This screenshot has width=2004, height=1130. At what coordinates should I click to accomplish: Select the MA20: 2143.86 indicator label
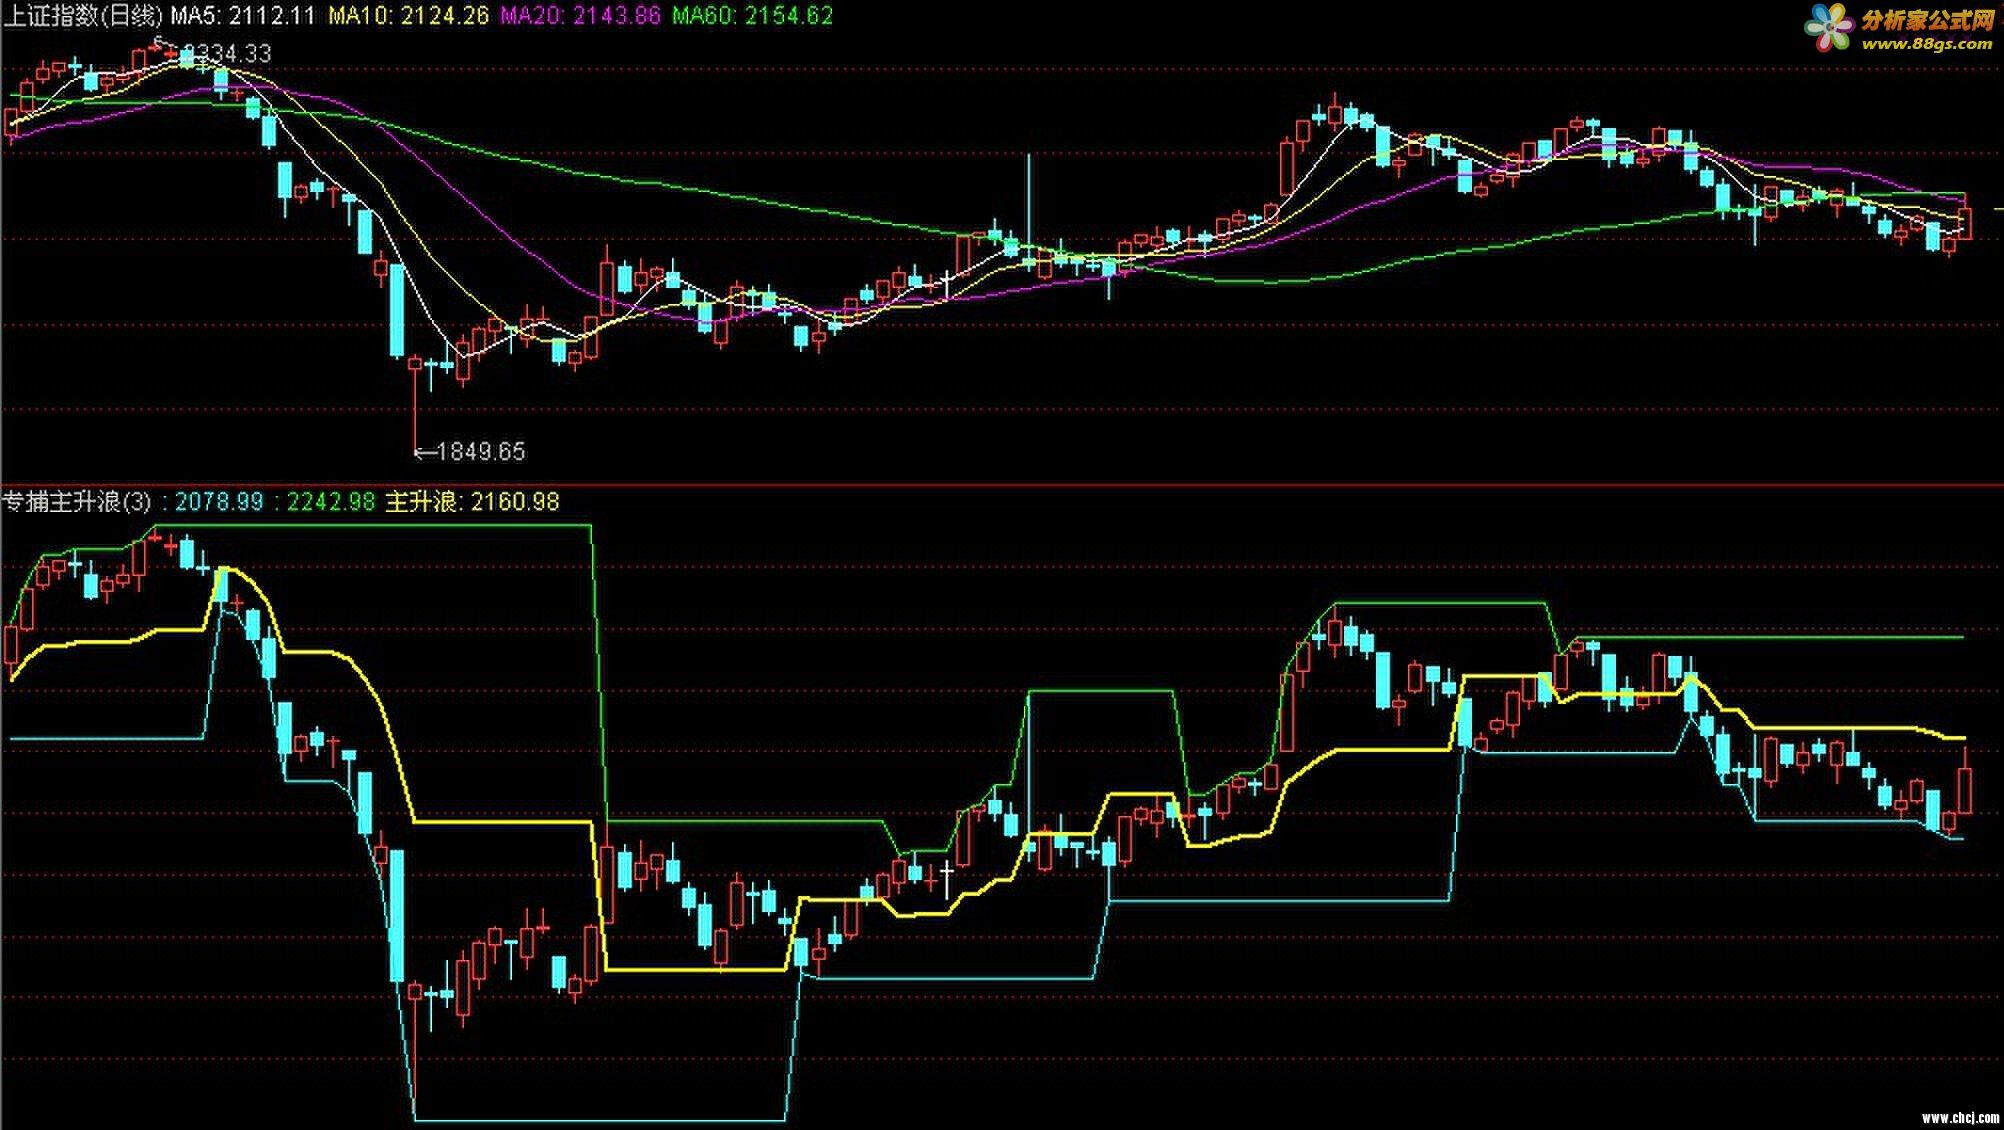pyautogui.click(x=580, y=16)
